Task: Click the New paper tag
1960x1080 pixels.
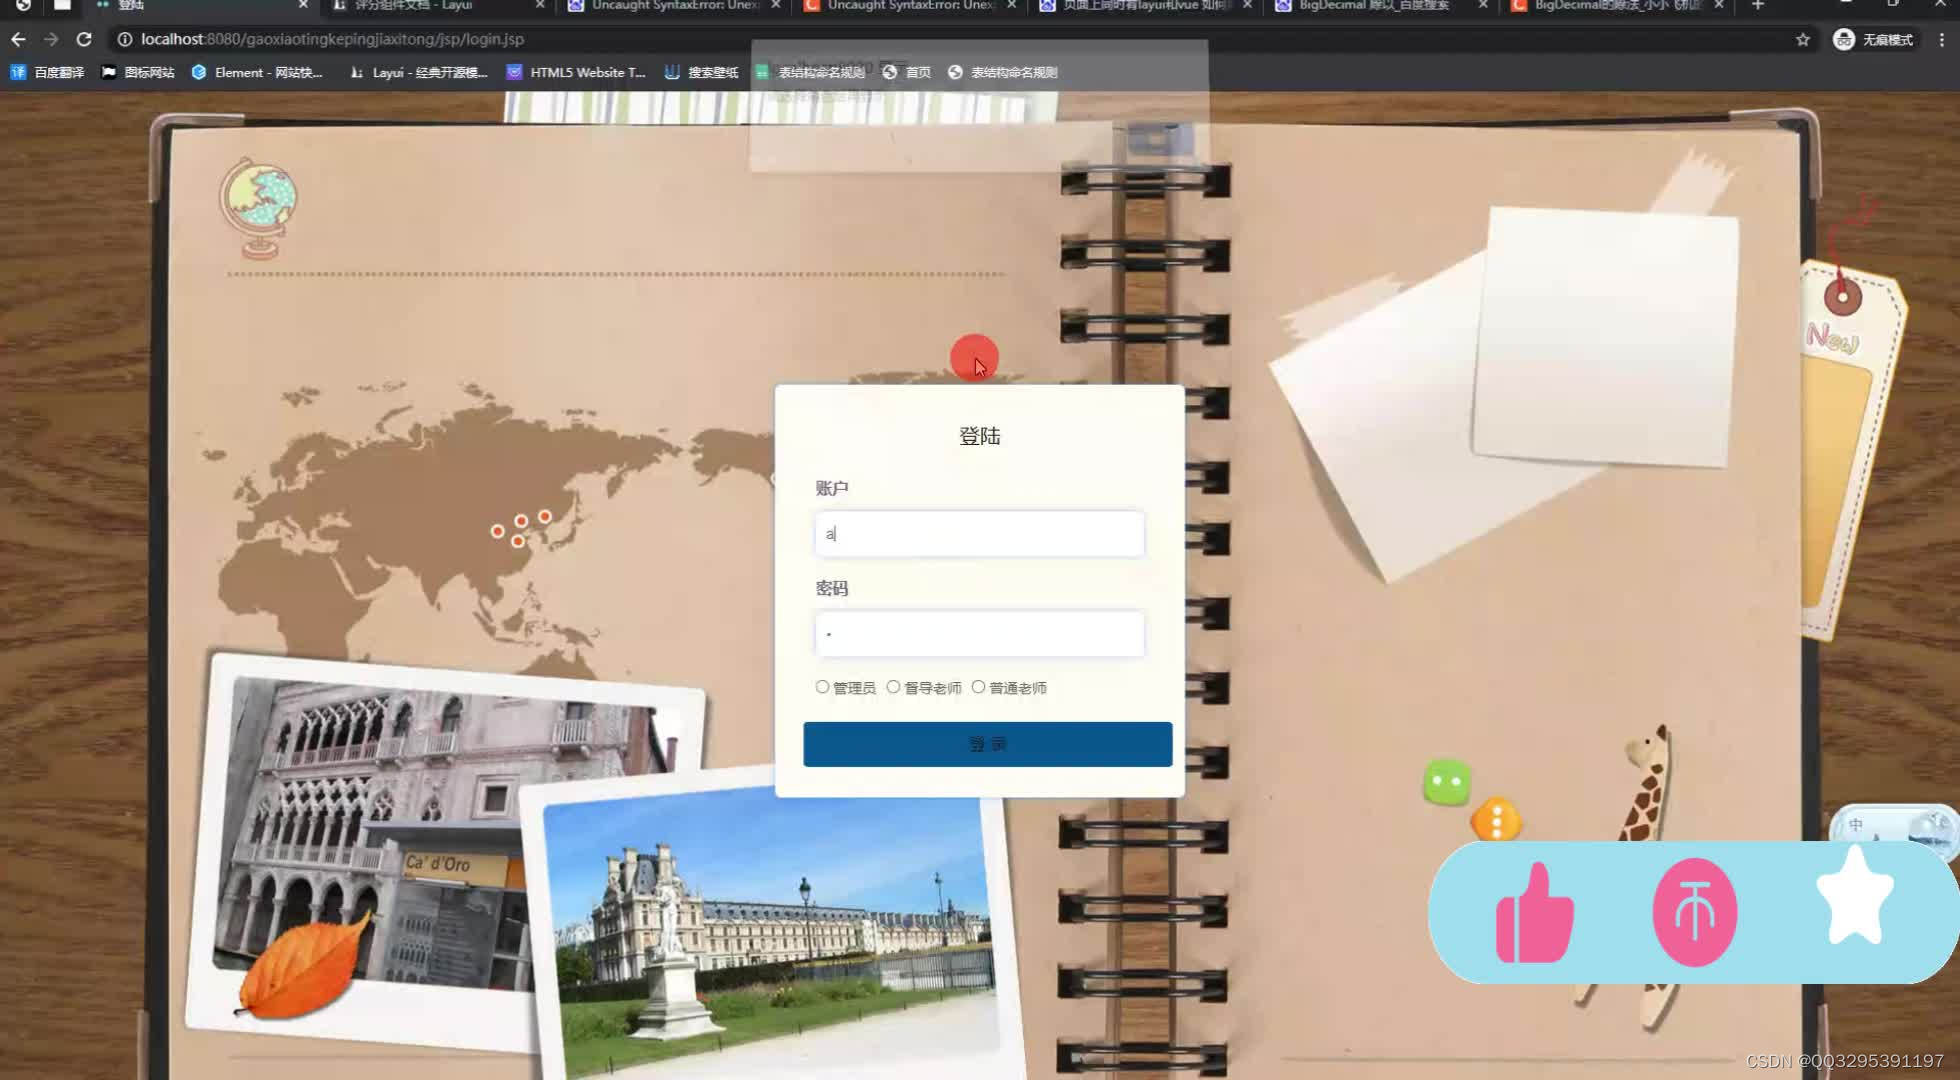Action: 1852,450
